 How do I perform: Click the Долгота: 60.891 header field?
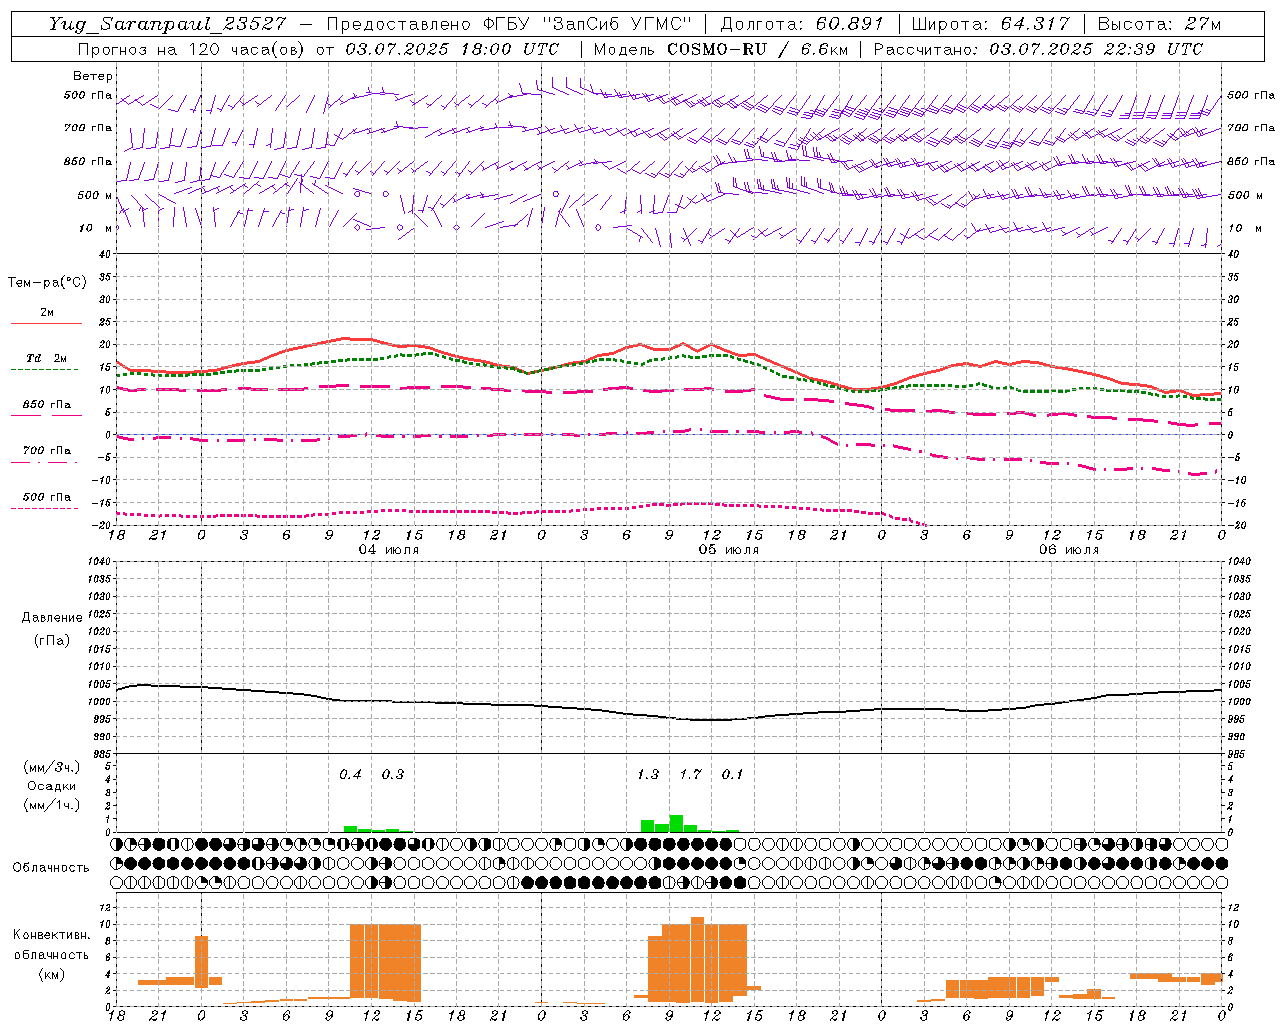click(x=801, y=24)
